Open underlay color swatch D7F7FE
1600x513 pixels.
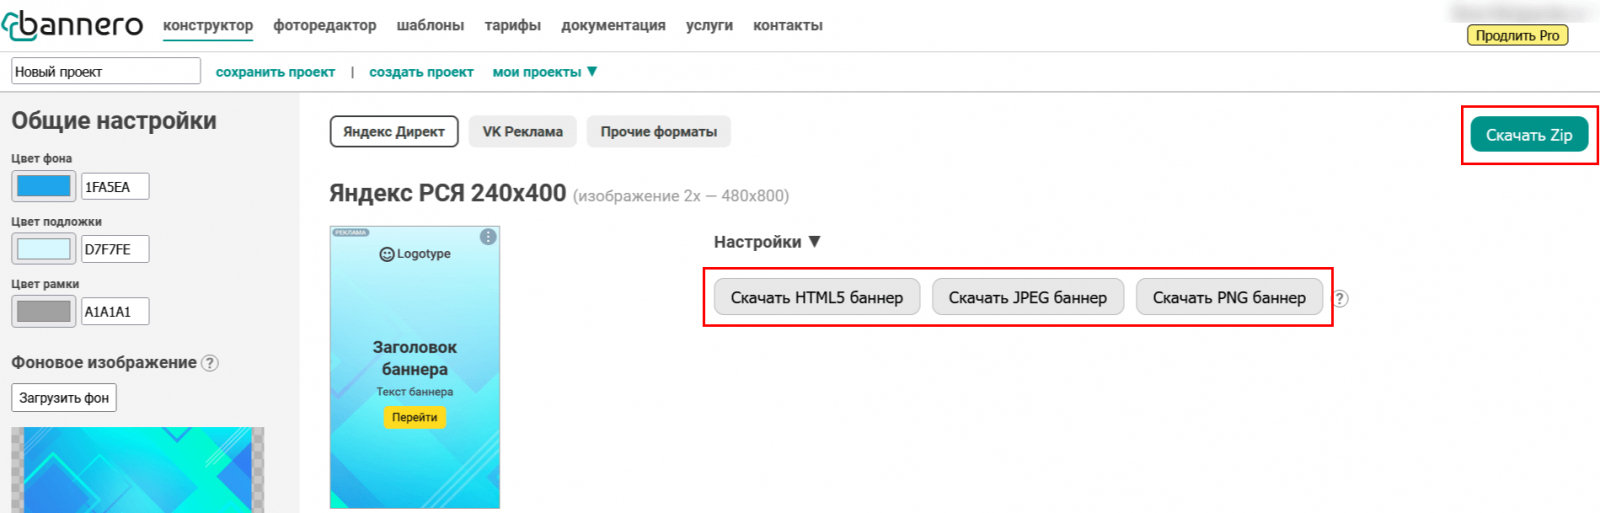[x=44, y=249]
